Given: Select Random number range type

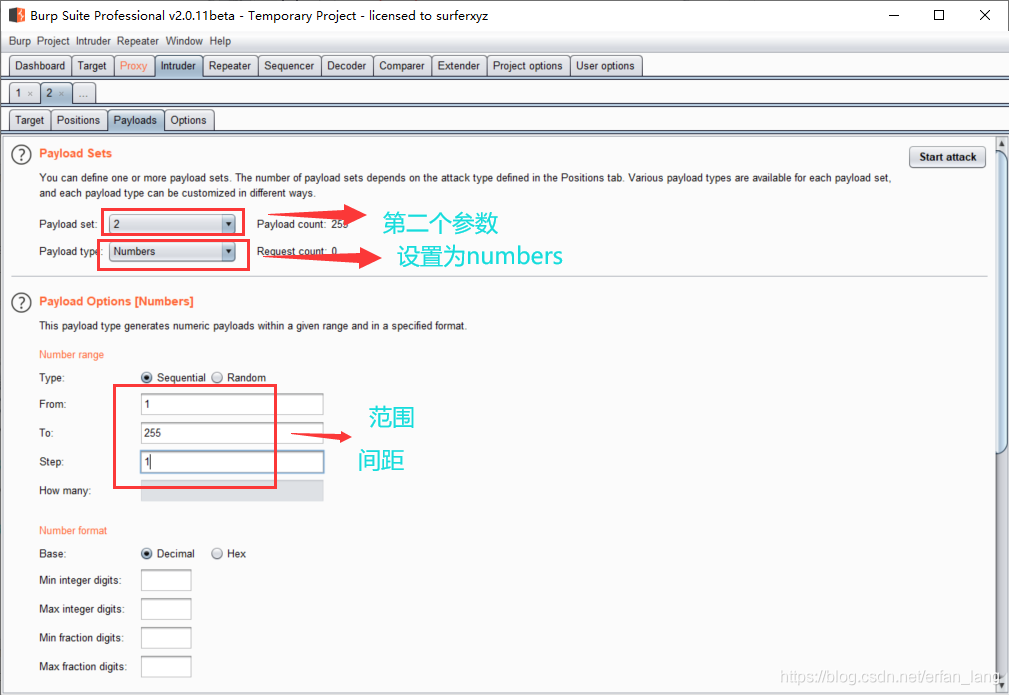Looking at the screenshot, I should [217, 378].
